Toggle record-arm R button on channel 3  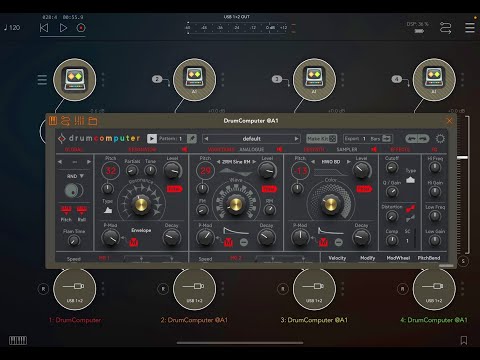pos(283,289)
